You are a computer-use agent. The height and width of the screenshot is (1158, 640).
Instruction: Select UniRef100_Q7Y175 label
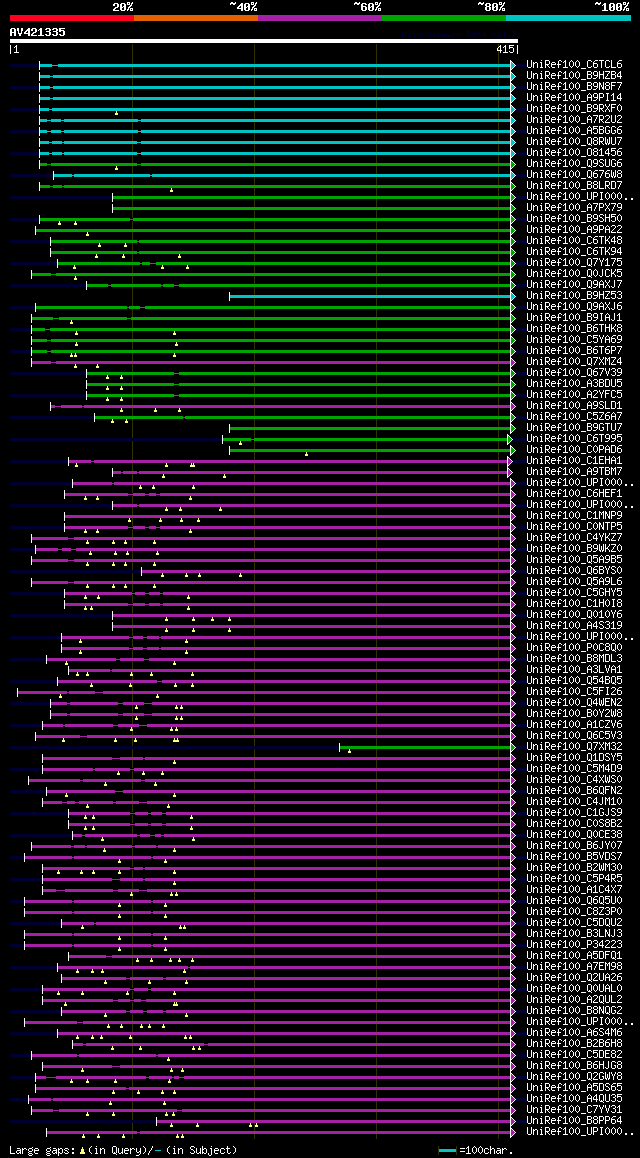(574, 263)
